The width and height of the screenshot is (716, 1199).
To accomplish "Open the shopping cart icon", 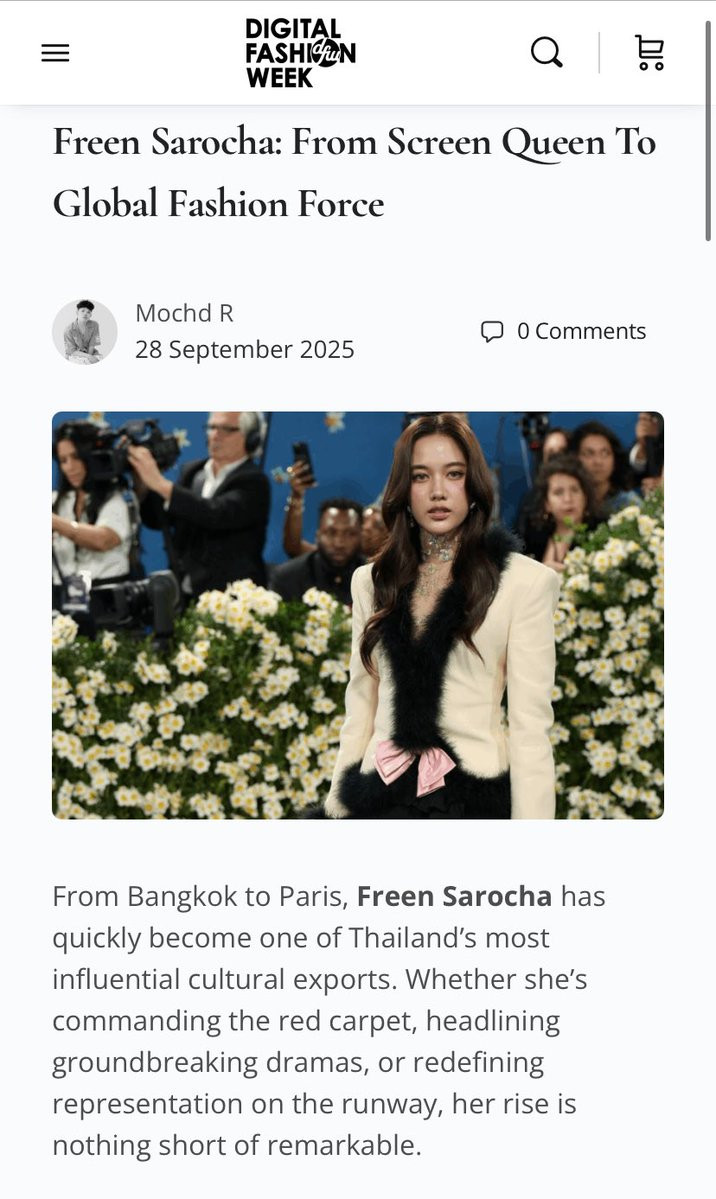I will coord(649,53).
